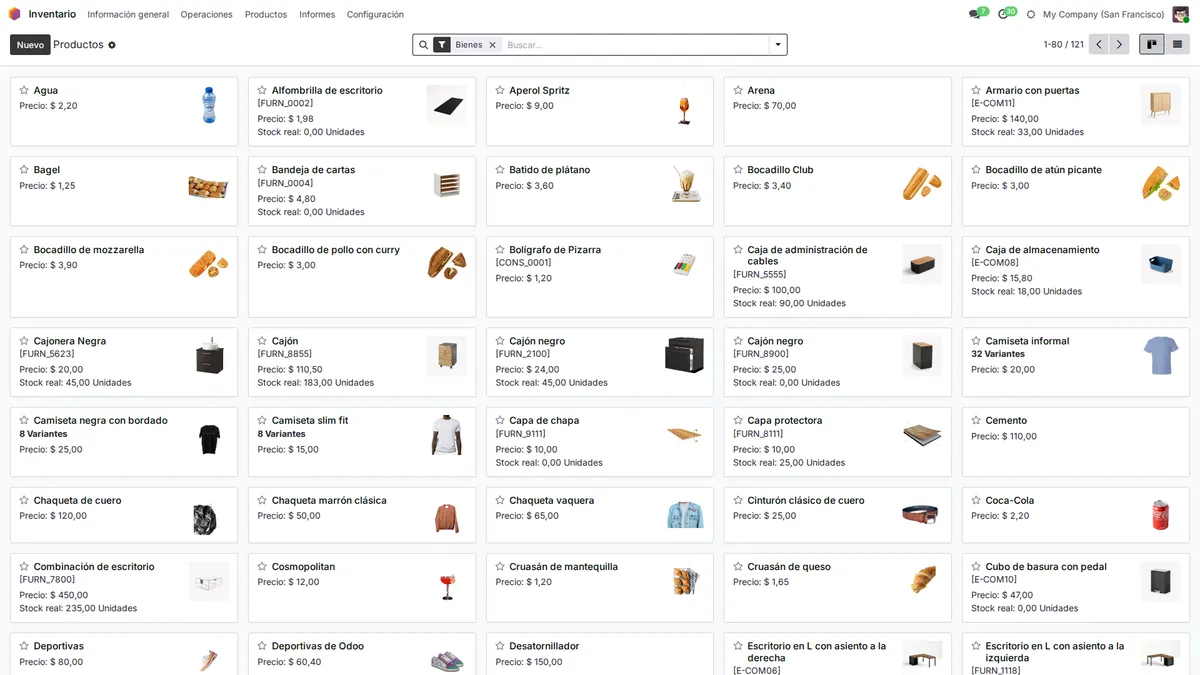The height and width of the screenshot is (675, 1200).
Task: Open the Configuración menu
Action: click(x=375, y=15)
